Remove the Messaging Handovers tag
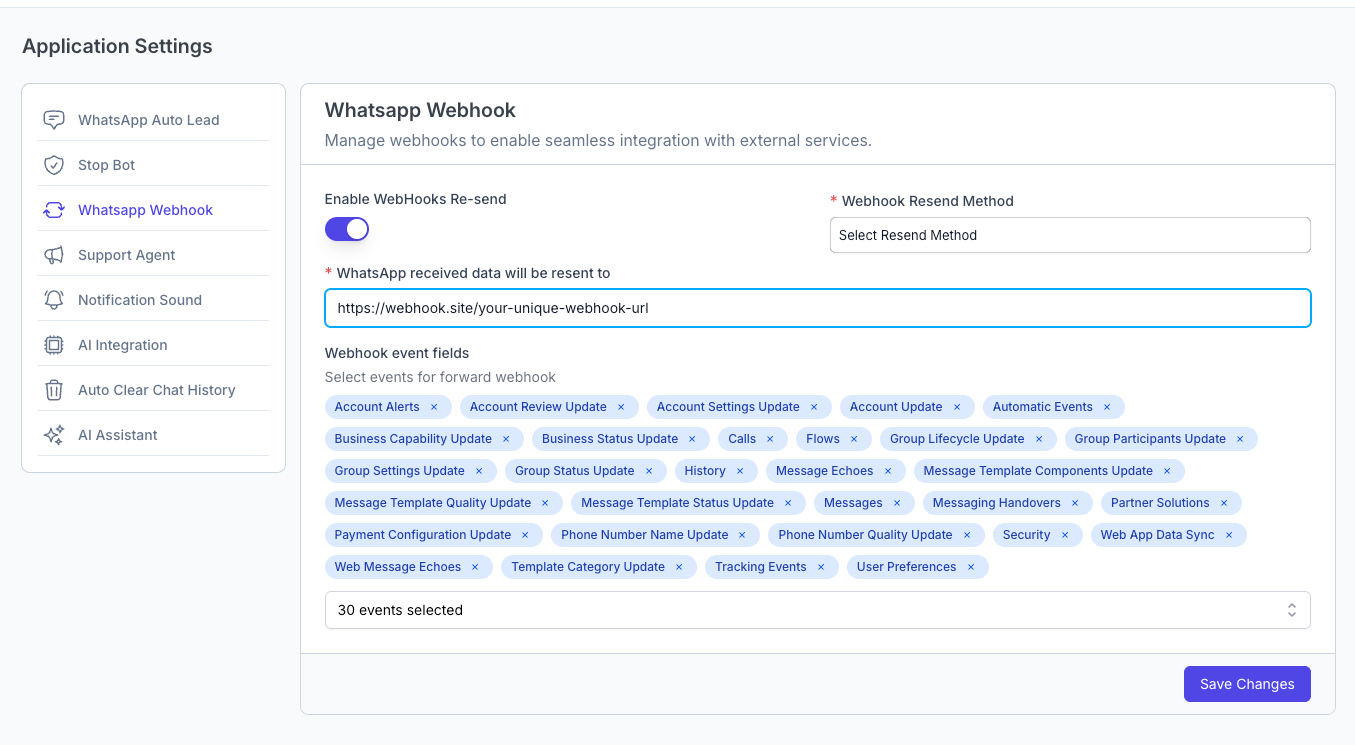The height and width of the screenshot is (745, 1355). click(x=1075, y=503)
